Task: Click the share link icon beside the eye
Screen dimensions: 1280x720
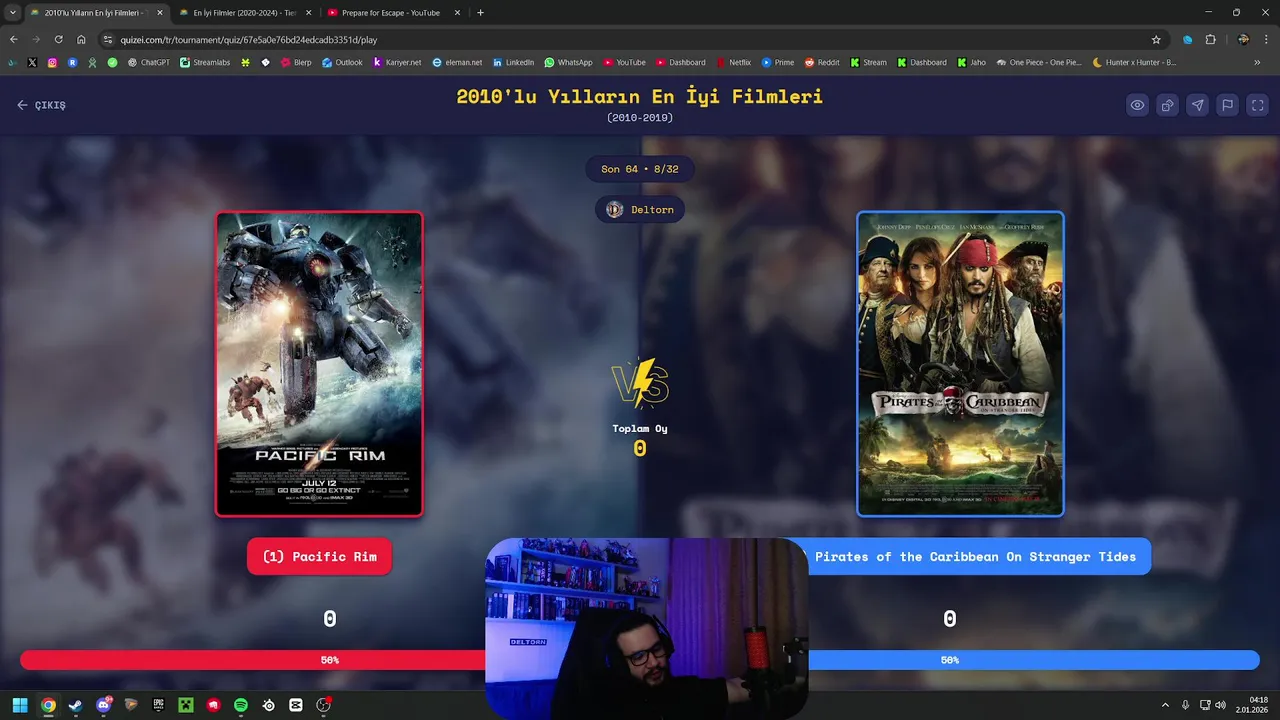Action: (x=1167, y=105)
